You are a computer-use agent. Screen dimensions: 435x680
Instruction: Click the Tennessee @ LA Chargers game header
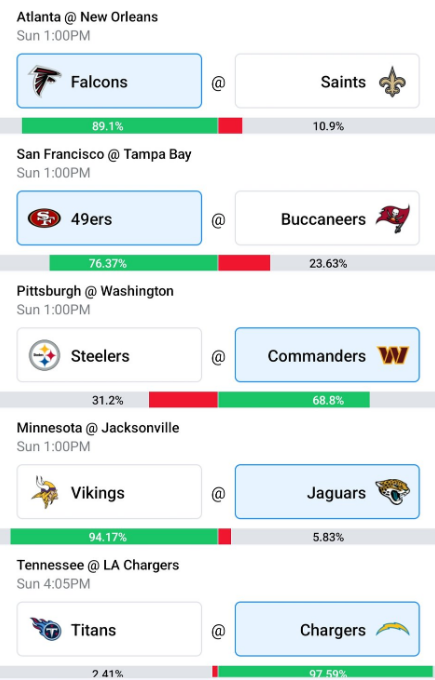coord(98,565)
